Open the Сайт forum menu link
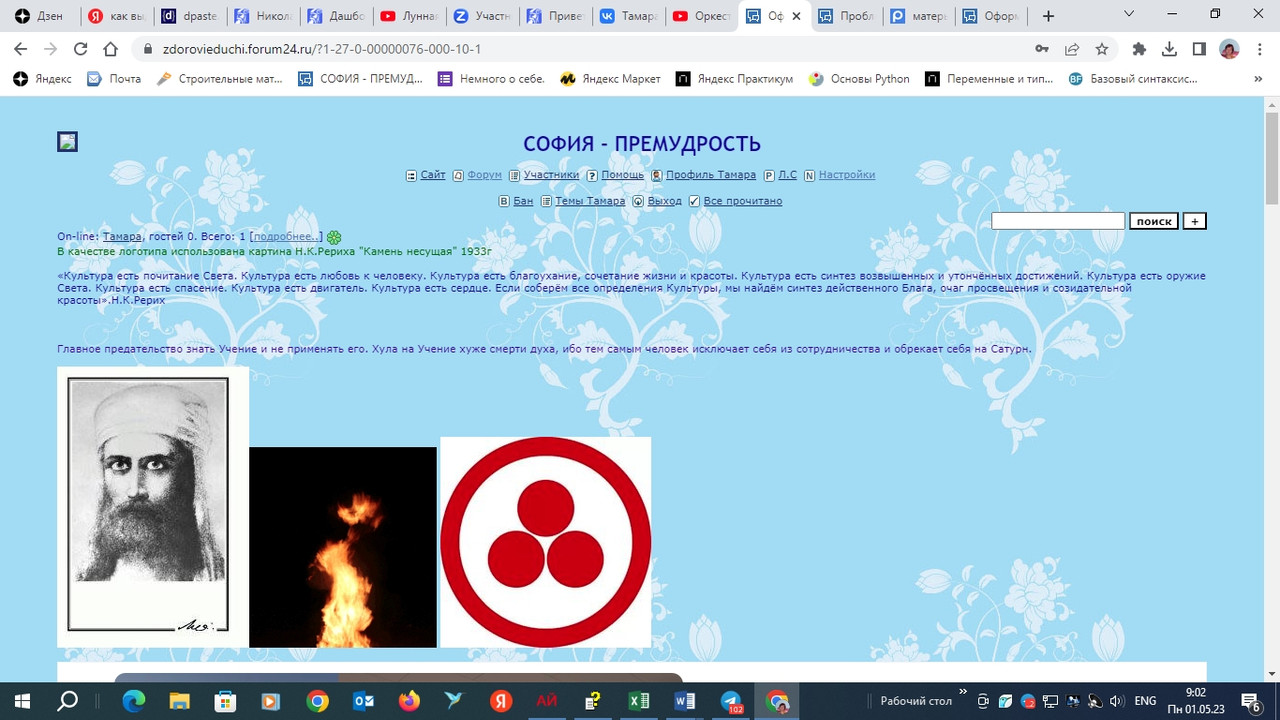The image size is (1280, 720). point(433,175)
